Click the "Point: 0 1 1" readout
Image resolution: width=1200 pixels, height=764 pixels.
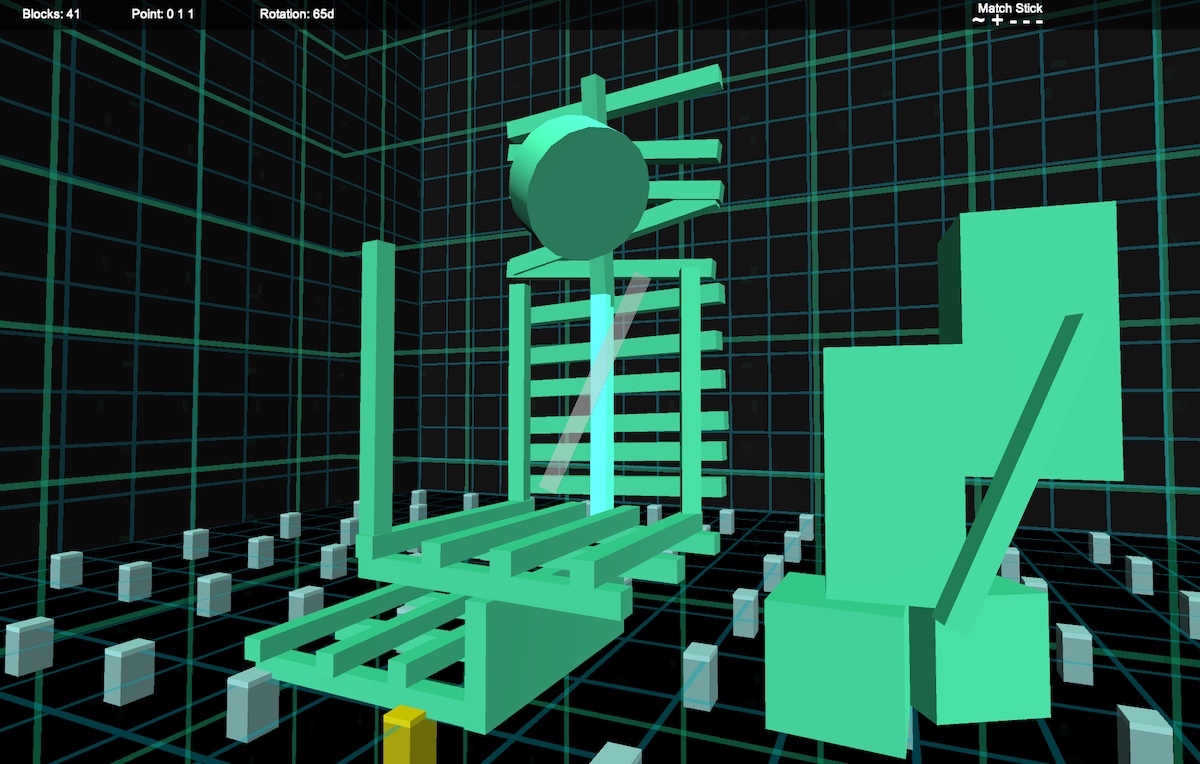tap(163, 14)
